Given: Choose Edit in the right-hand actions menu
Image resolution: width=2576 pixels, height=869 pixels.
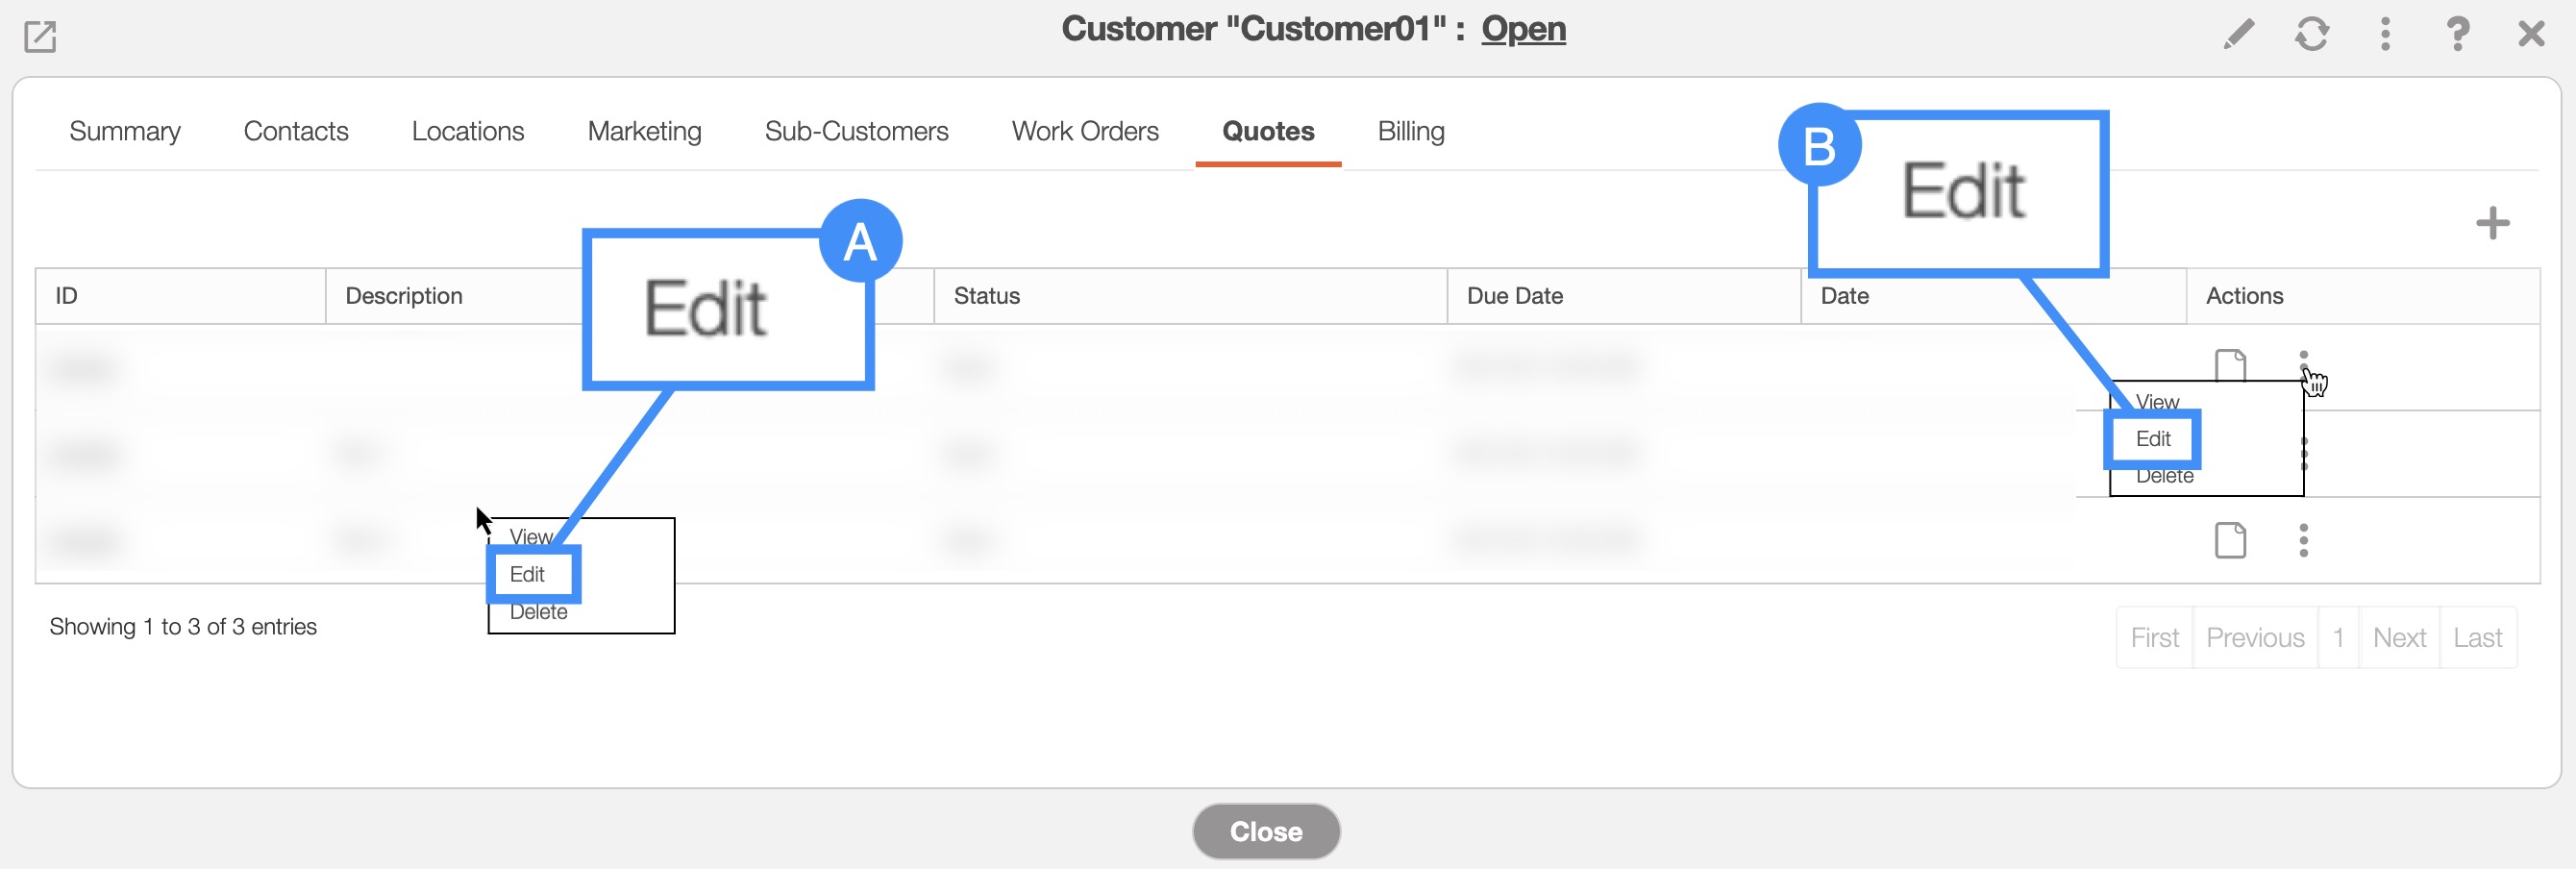Looking at the screenshot, I should click(x=2152, y=439).
